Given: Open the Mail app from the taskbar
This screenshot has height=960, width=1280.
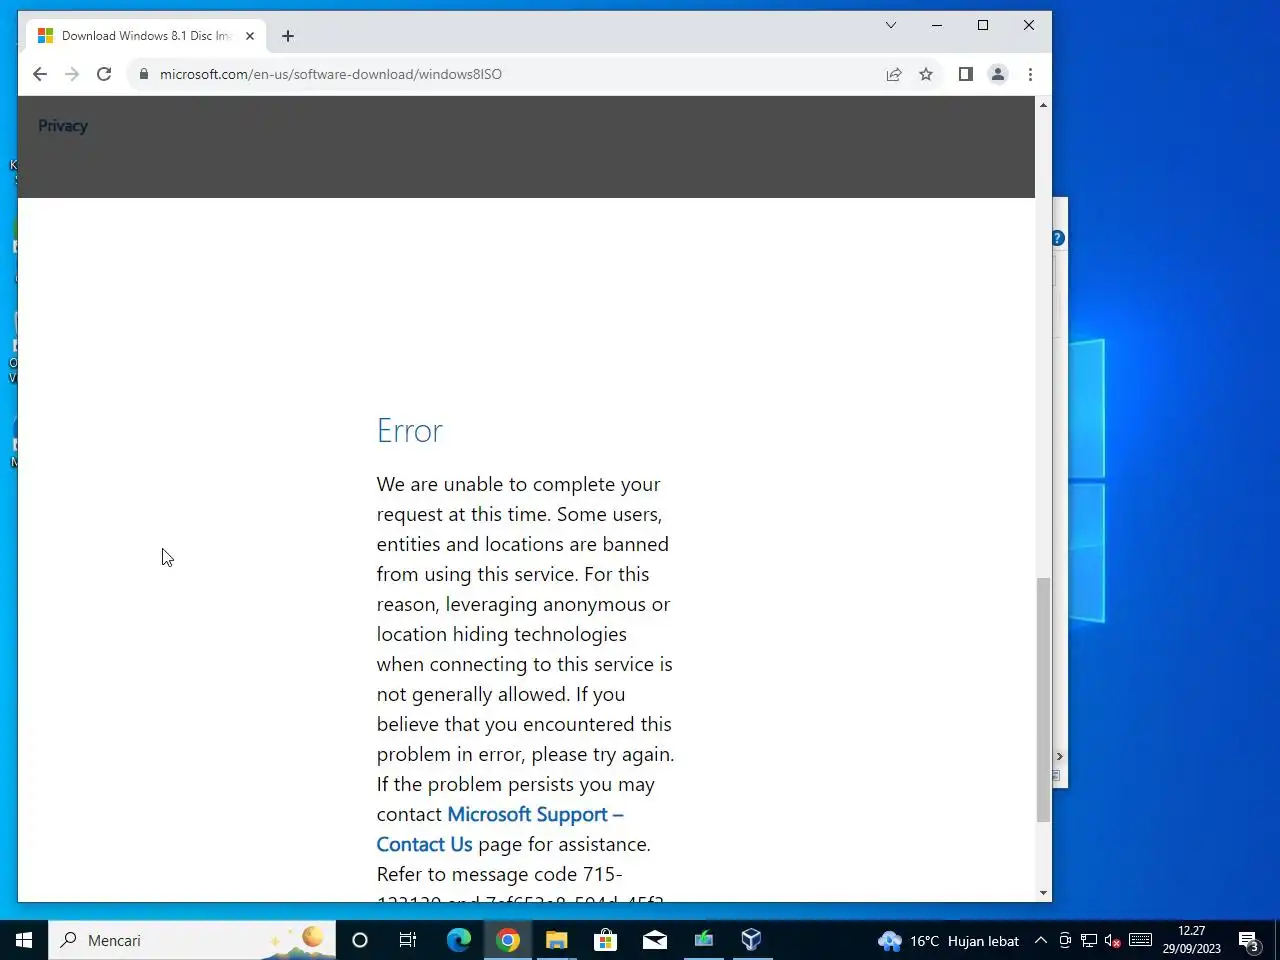Looking at the screenshot, I should [654, 940].
